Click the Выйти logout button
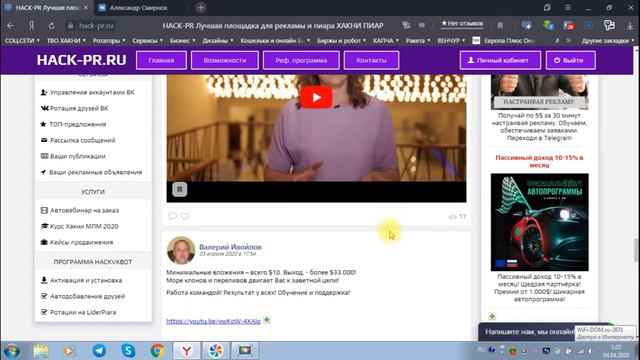Viewport: 640px width, 360px height. [570, 60]
